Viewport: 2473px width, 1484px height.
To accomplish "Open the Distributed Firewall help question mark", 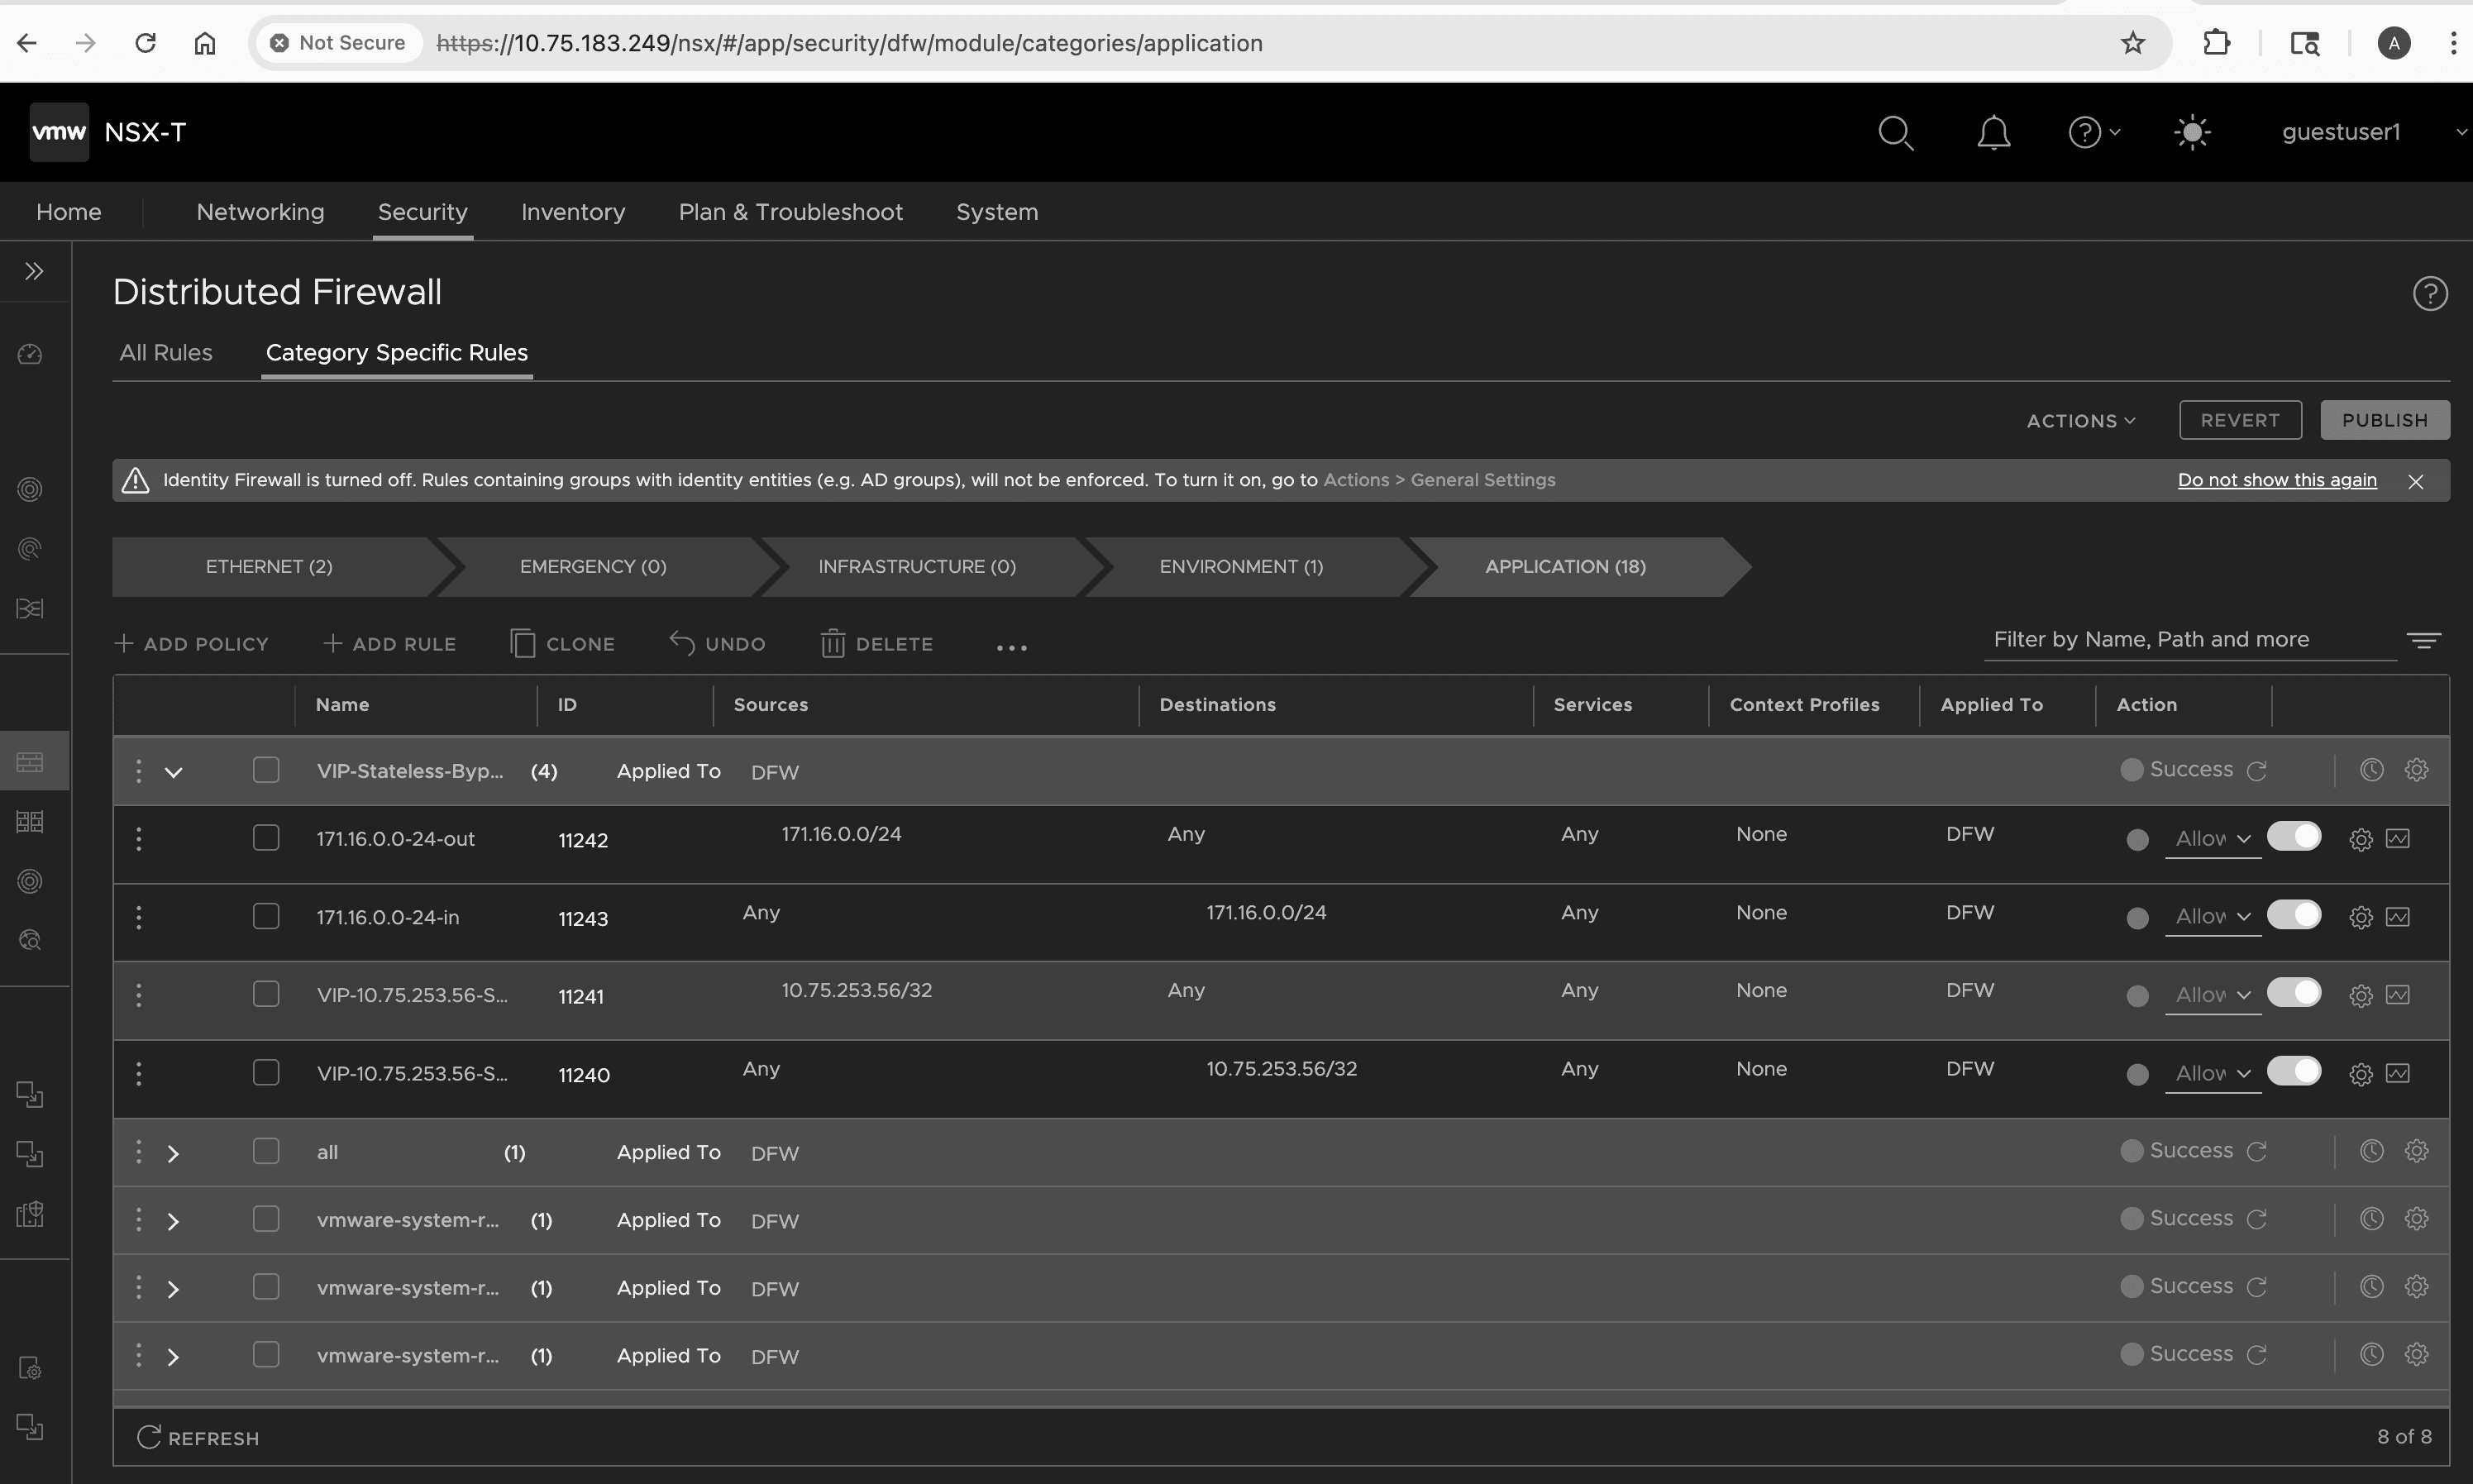I will click(x=2429, y=292).
